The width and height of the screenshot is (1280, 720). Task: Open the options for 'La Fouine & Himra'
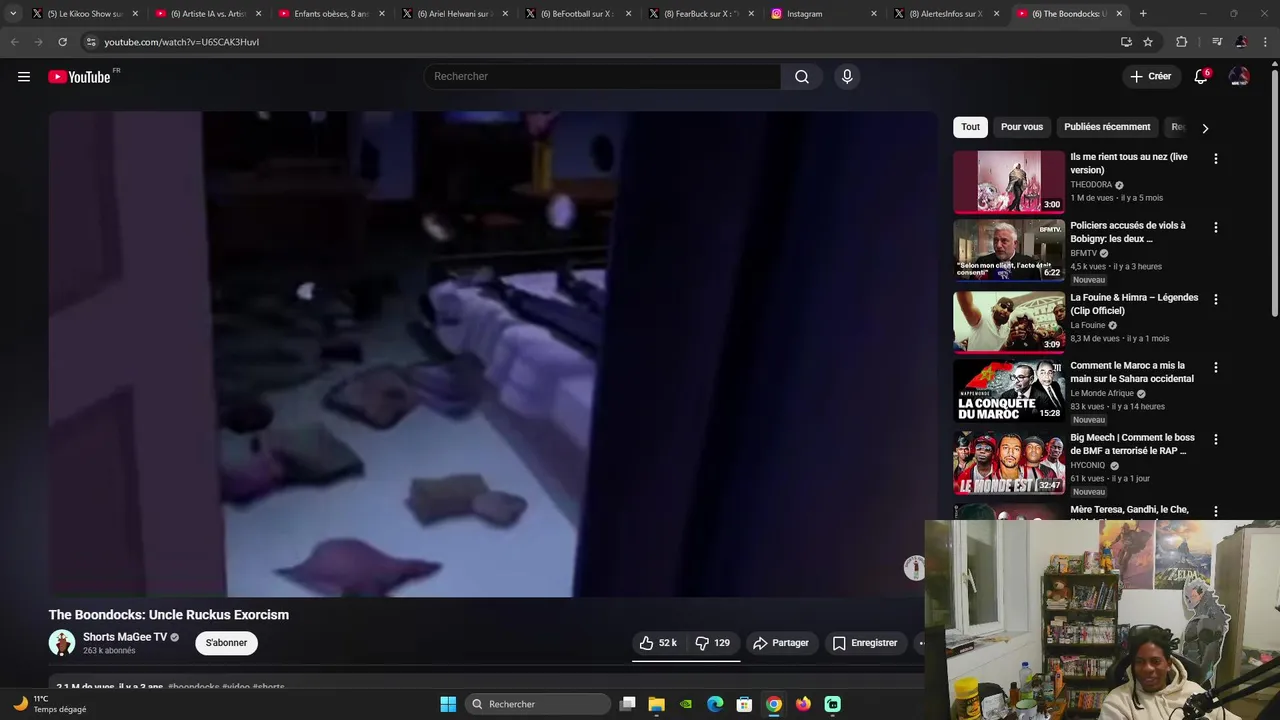[1216, 299]
